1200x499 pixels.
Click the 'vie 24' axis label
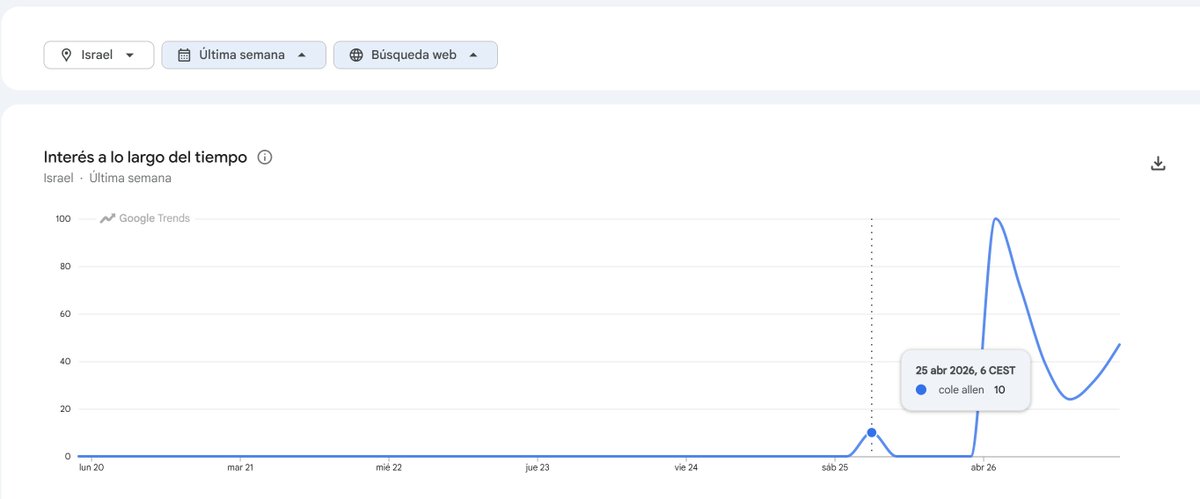coord(686,467)
